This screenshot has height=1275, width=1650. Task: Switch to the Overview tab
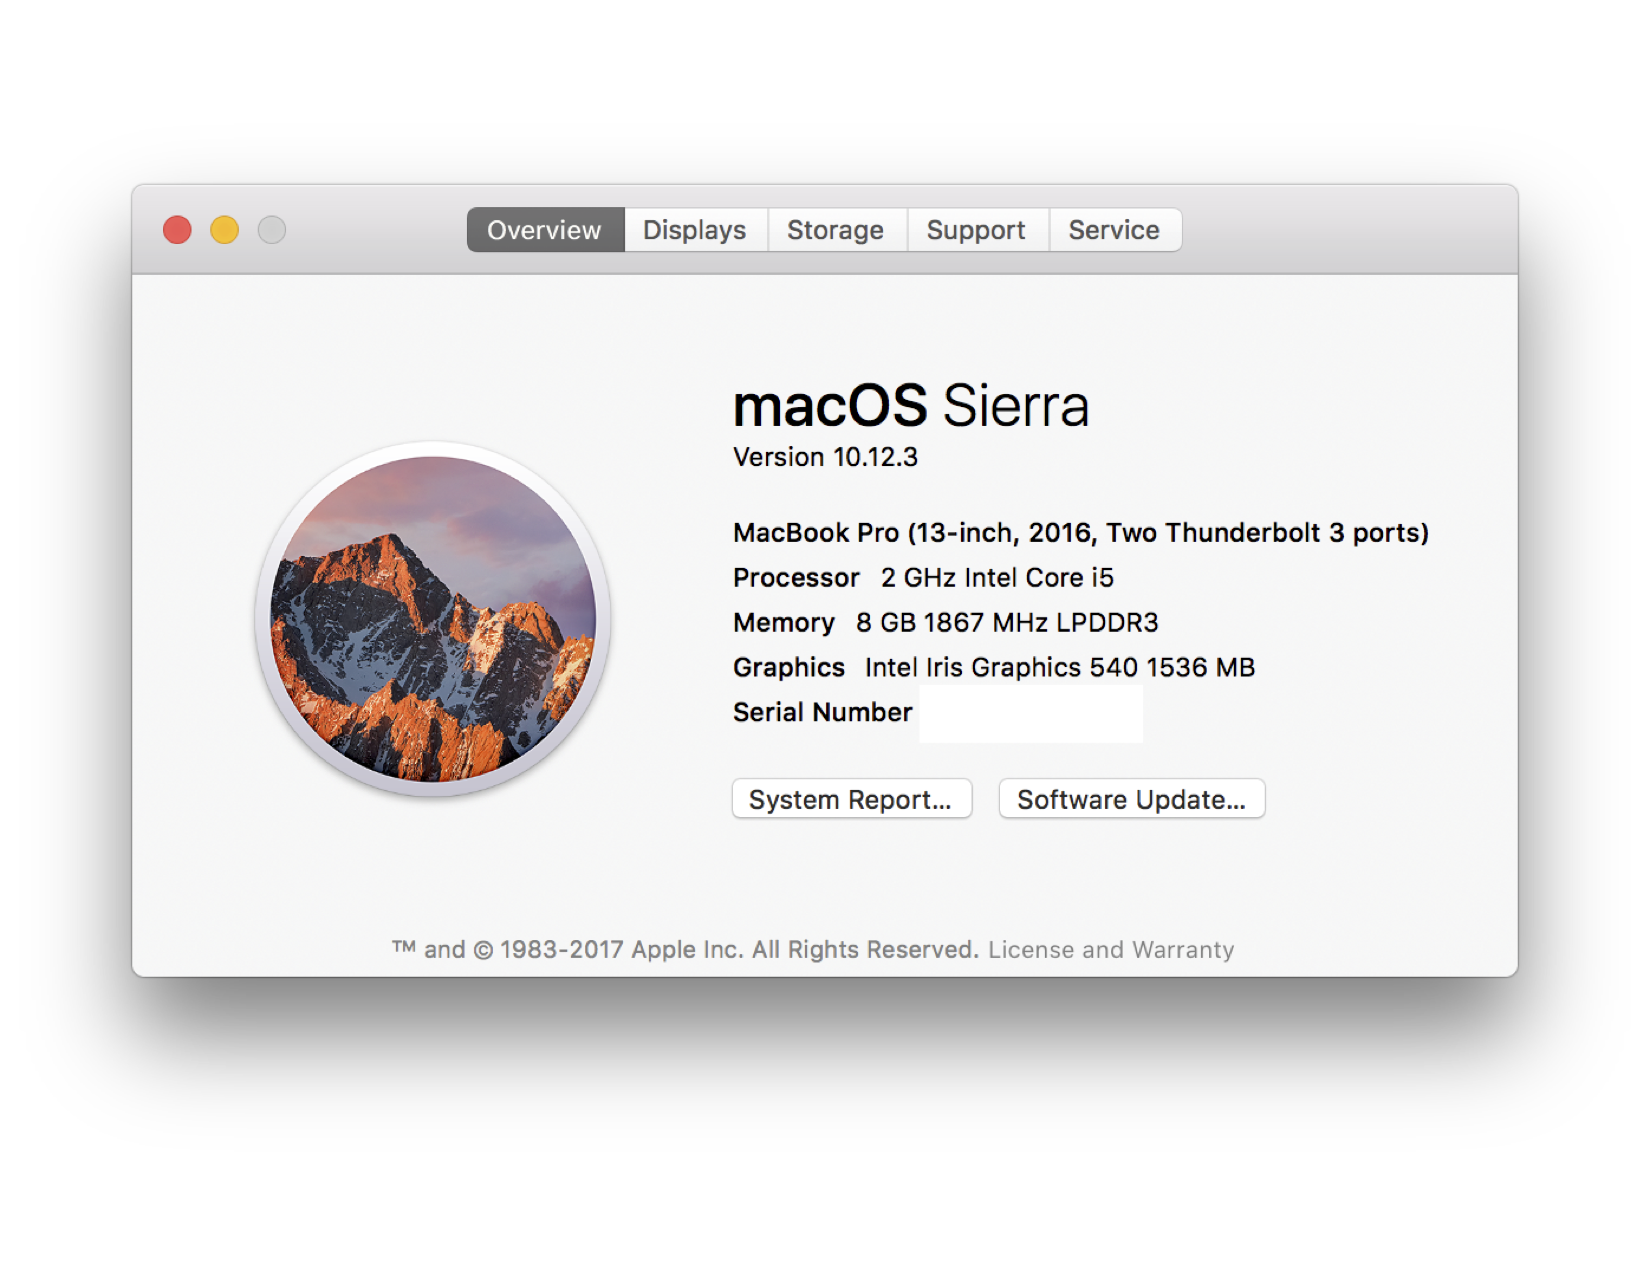[545, 230]
